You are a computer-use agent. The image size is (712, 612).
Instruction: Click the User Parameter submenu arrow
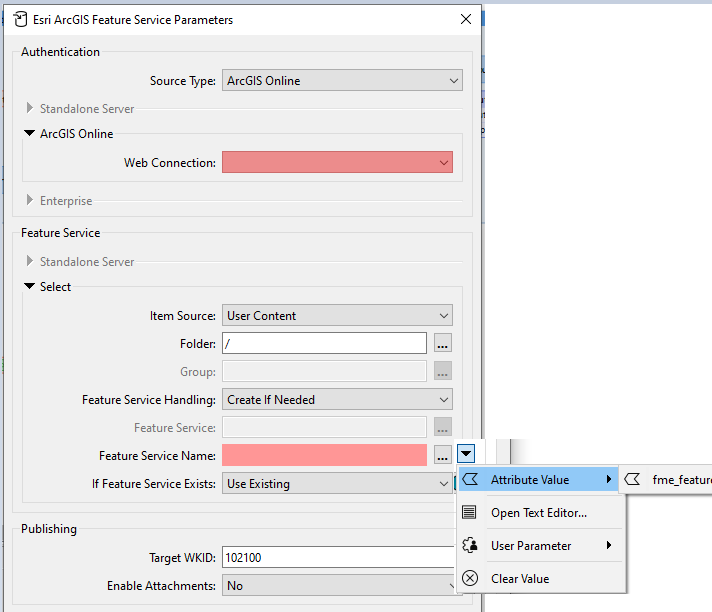click(609, 545)
